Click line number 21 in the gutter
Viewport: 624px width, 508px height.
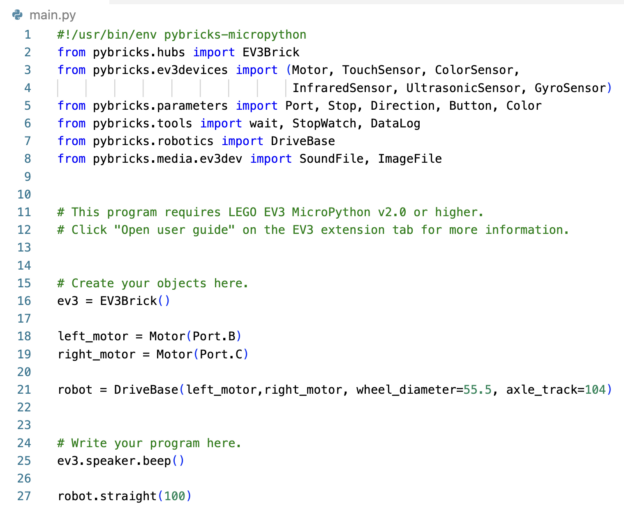point(24,389)
